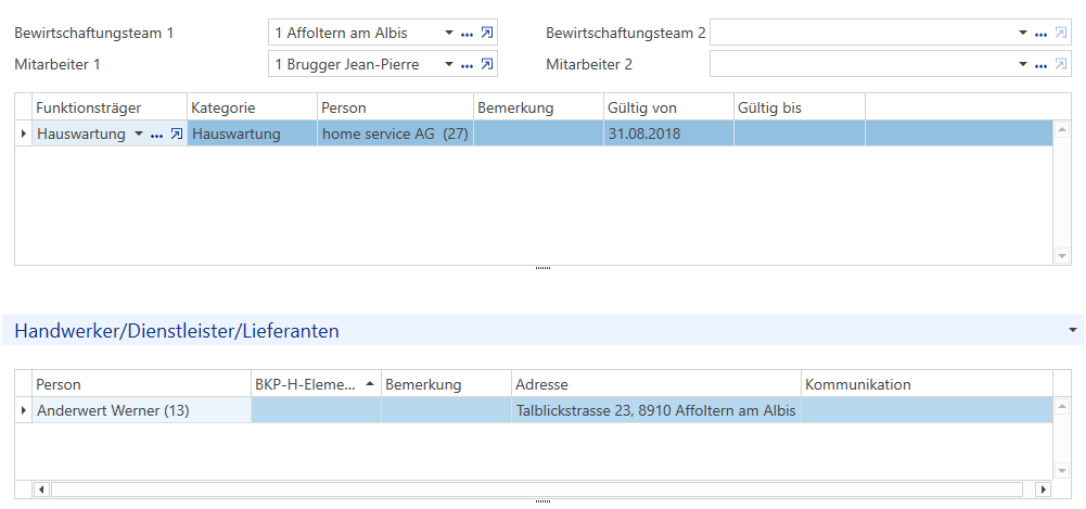Open lookup dots for Mitarbeiter 1
The width and height of the screenshot is (1086, 509).
tap(467, 65)
